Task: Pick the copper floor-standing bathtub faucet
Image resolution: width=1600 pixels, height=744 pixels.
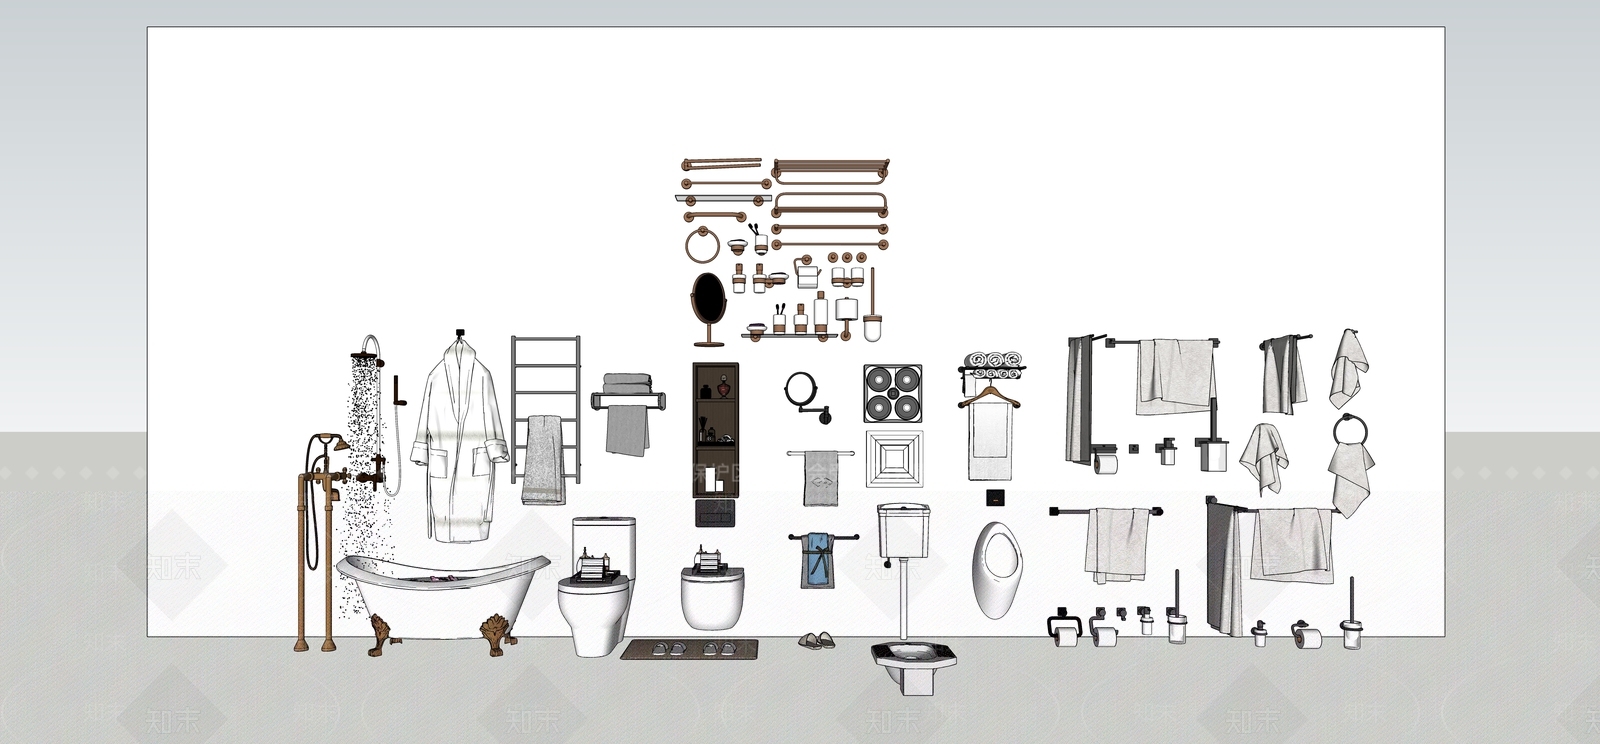Action: (320, 543)
